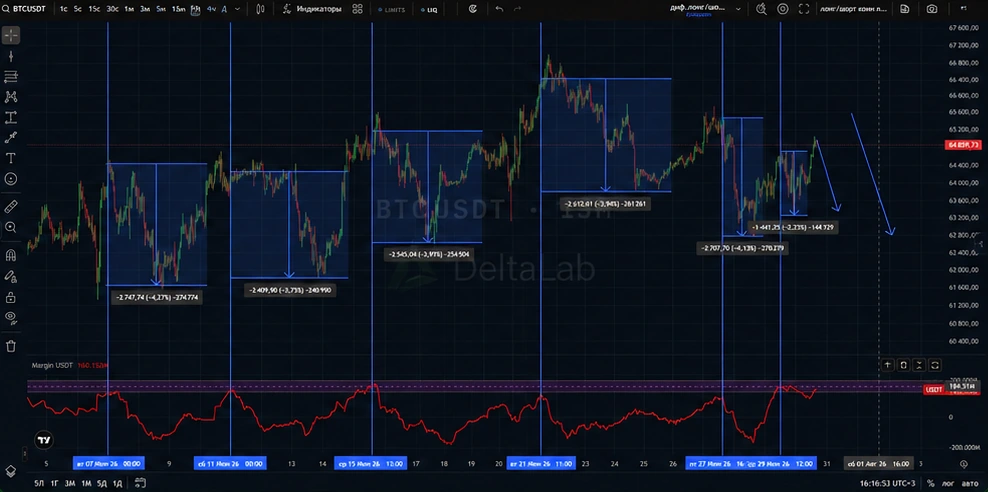The image size is (988, 492).
Task: Activate the zoom in tool
Action: point(11,227)
